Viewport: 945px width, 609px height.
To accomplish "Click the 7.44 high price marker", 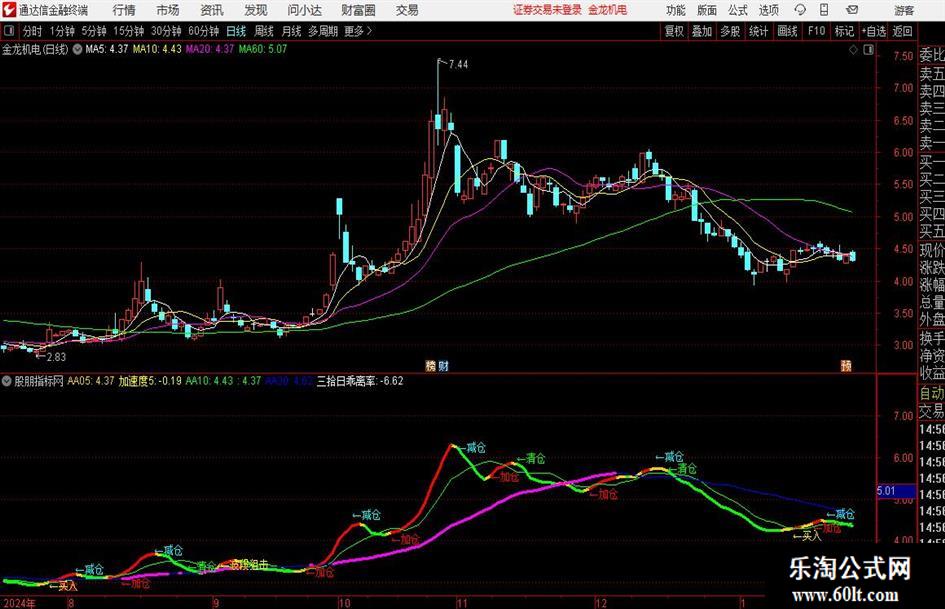I will pos(458,64).
